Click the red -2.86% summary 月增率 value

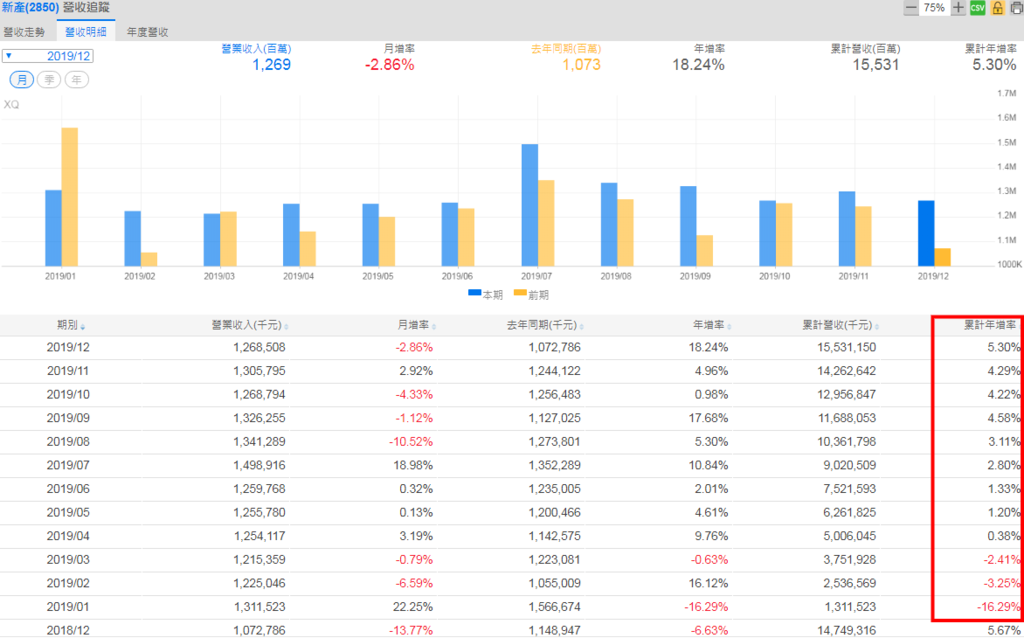pos(389,65)
